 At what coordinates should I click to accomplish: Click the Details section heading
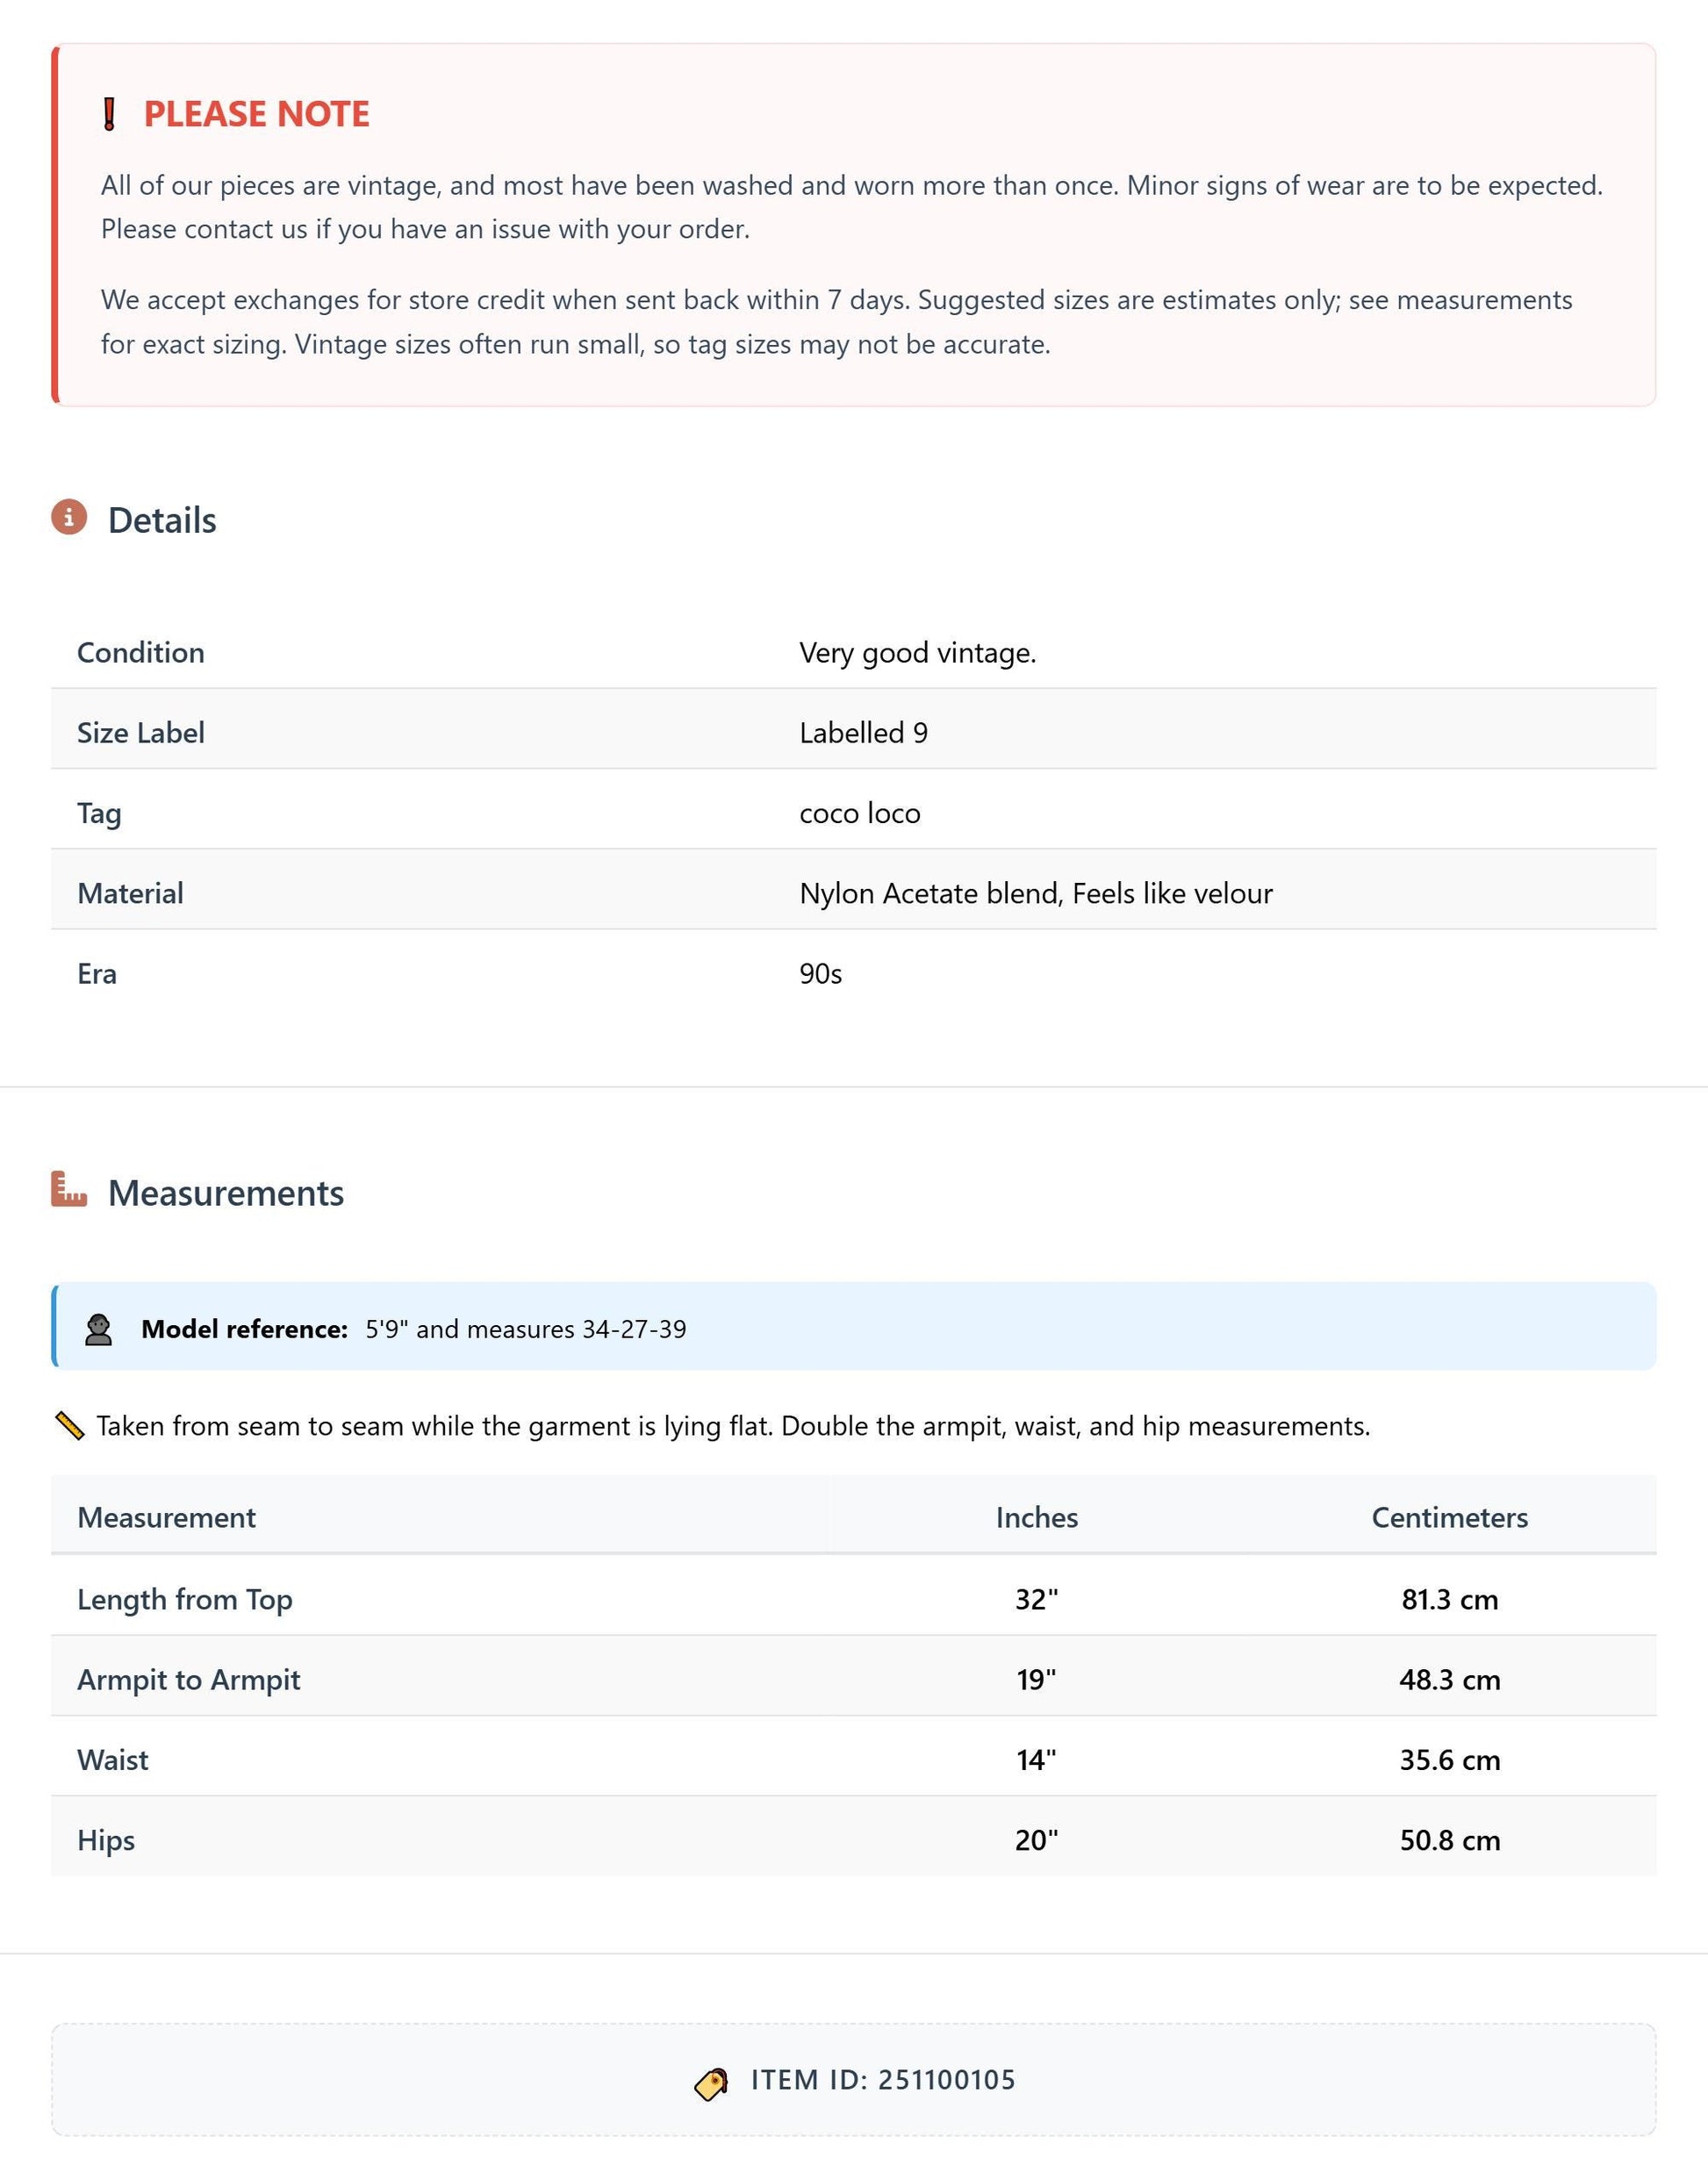[x=162, y=520]
